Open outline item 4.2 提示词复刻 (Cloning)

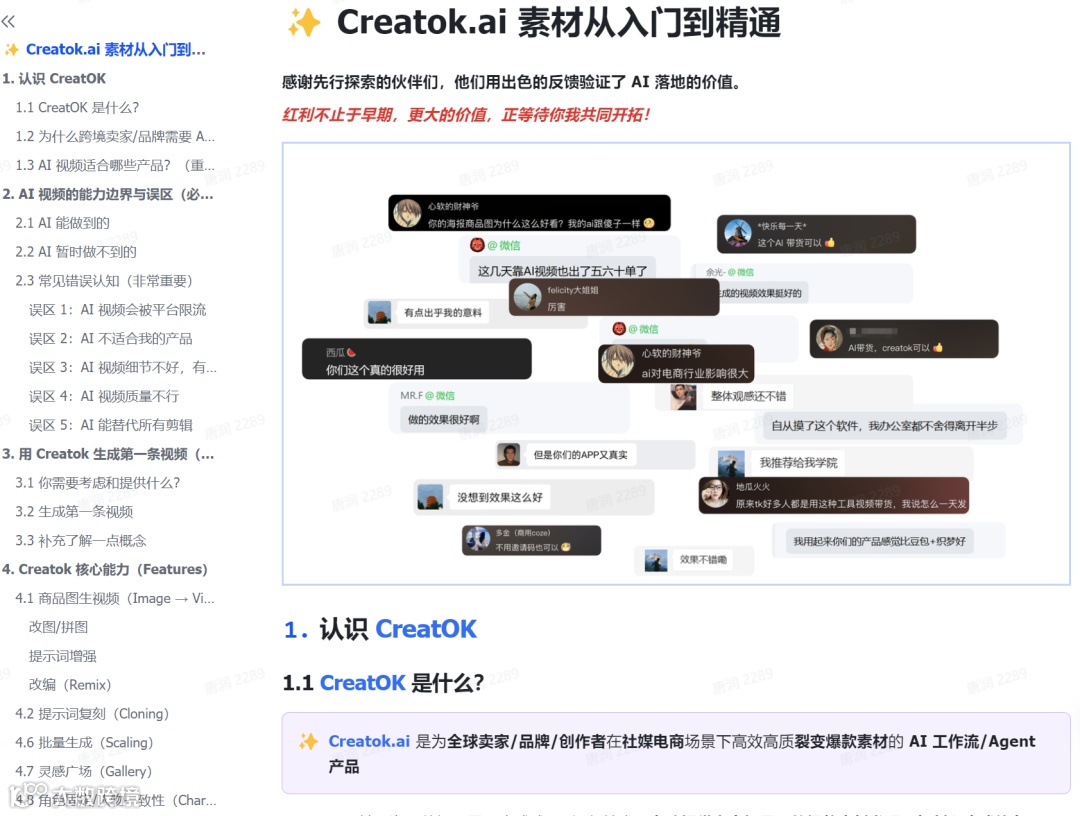coord(92,714)
